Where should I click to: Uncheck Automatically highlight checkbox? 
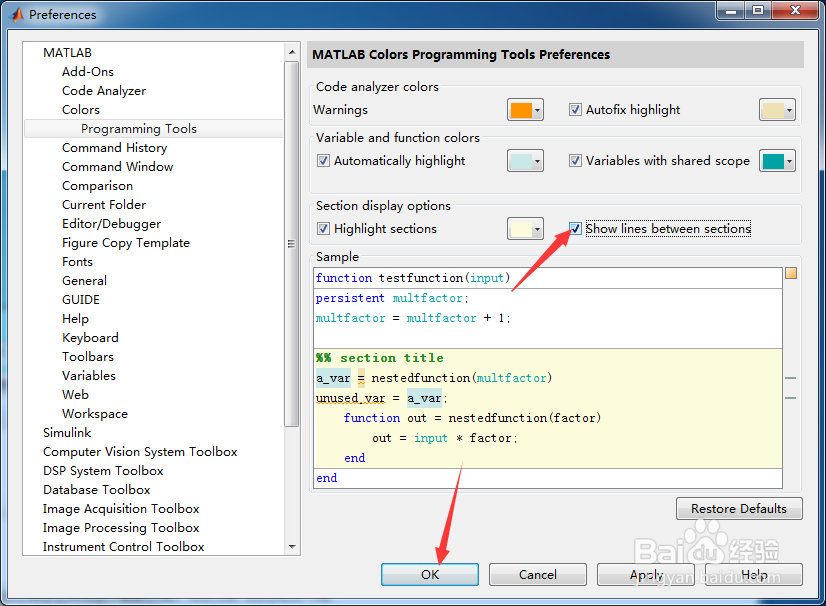(323, 161)
